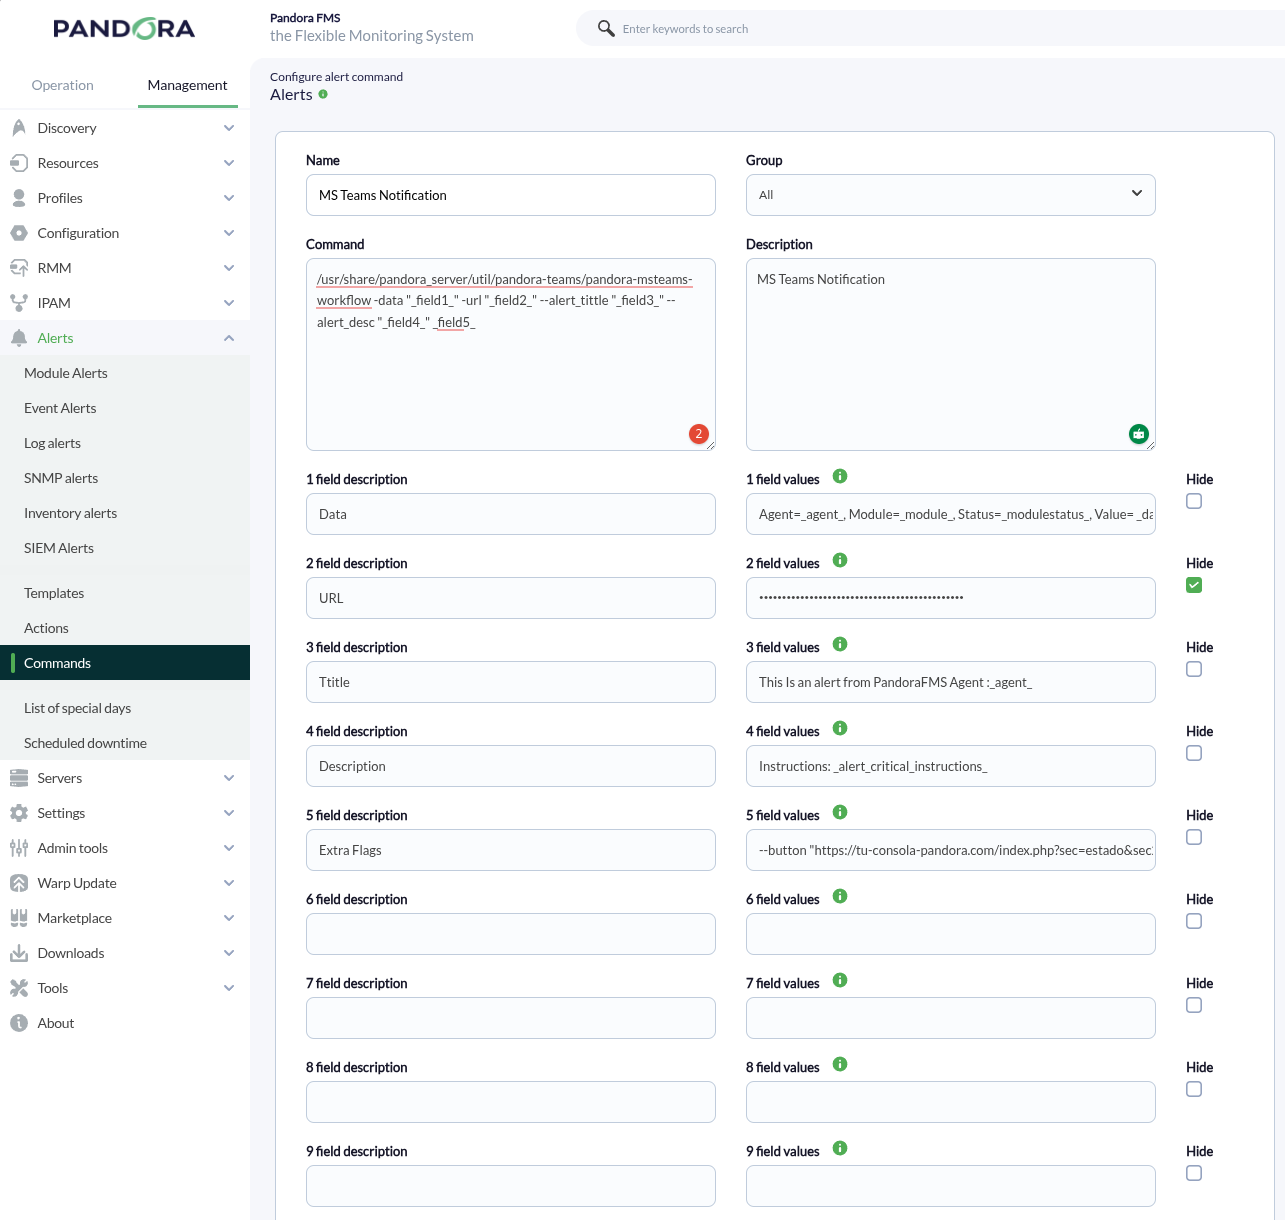The image size is (1285, 1221).
Task: Click the Pandora FMS logo
Action: (124, 29)
